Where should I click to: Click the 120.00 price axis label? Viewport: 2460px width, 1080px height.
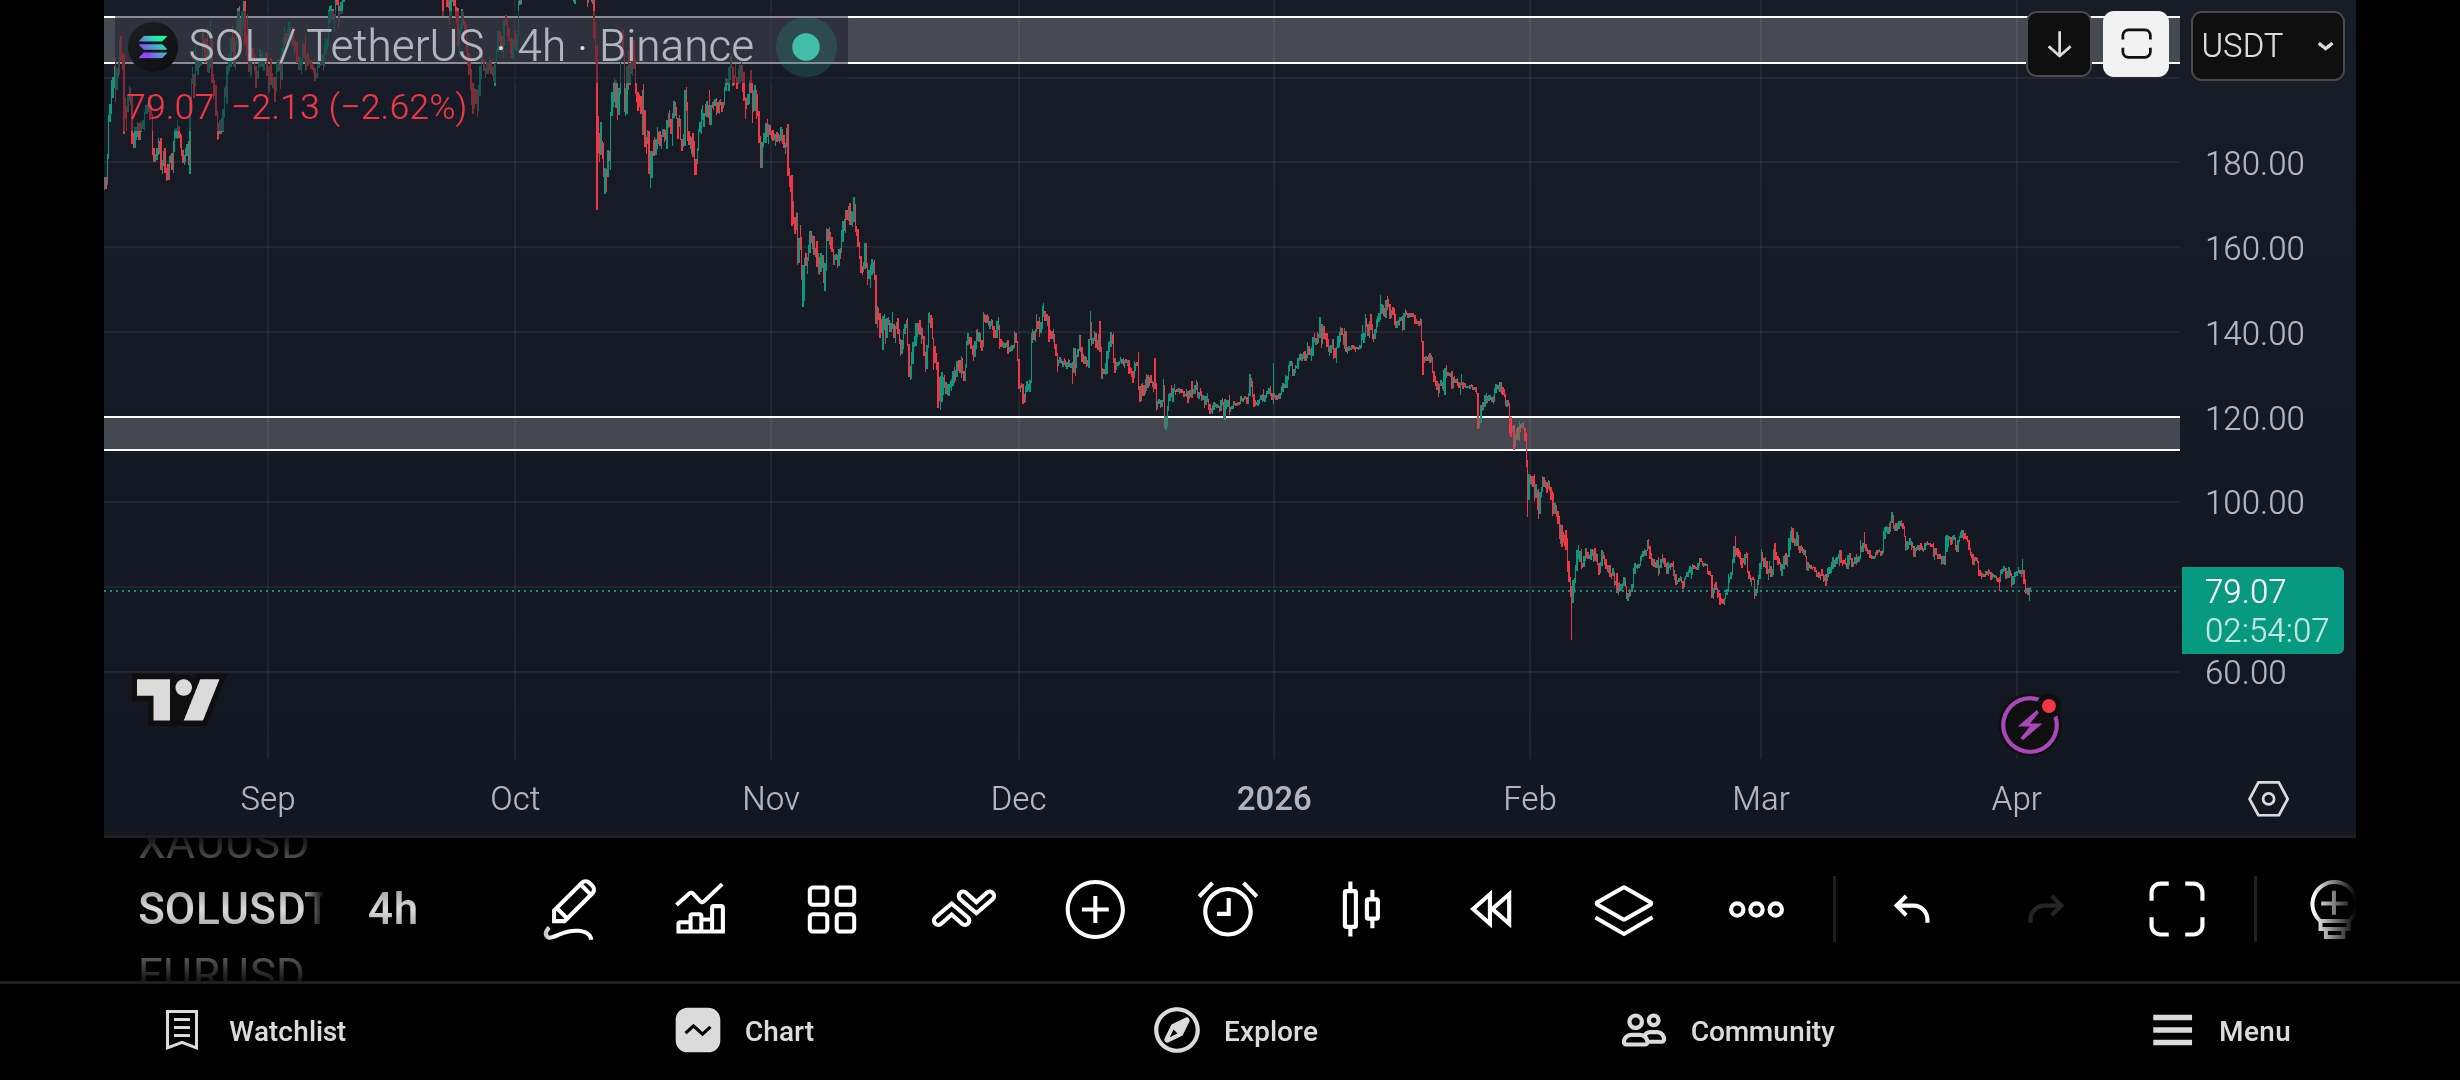(x=2254, y=418)
